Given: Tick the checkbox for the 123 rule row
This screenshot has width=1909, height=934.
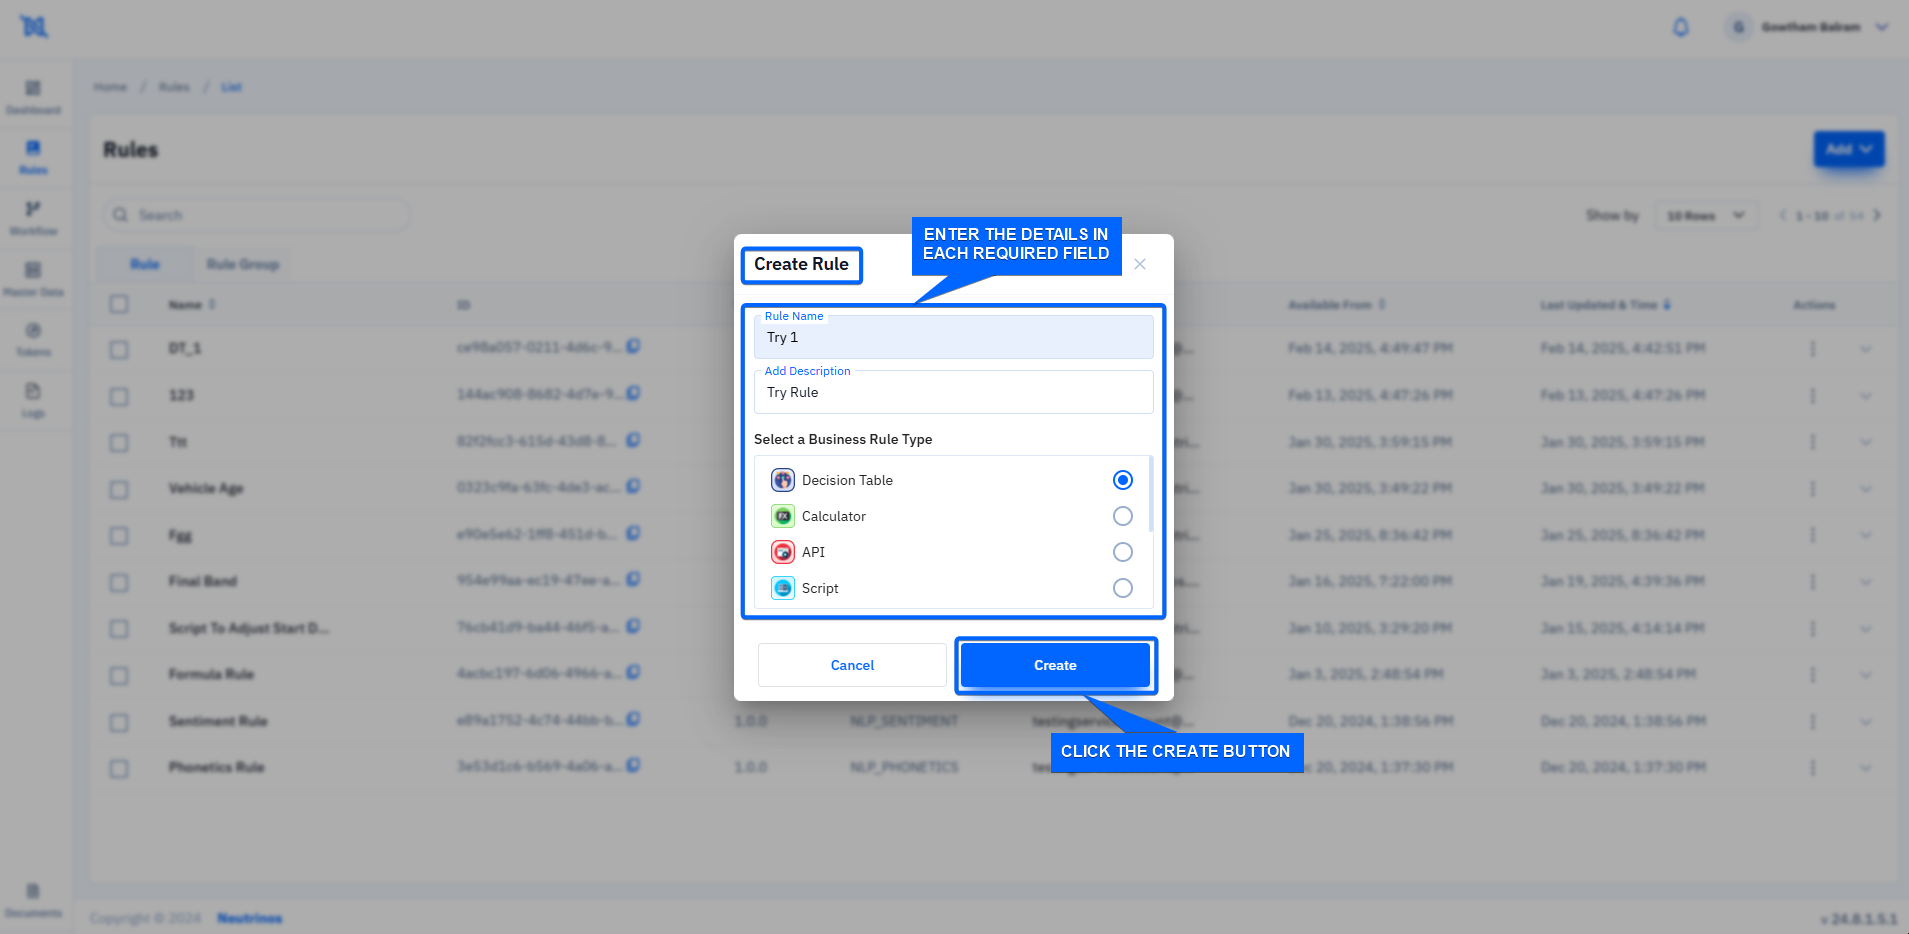Looking at the screenshot, I should (x=119, y=396).
